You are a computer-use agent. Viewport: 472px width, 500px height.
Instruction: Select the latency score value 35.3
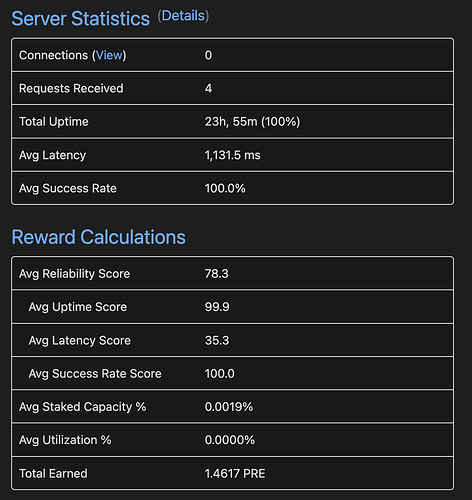click(x=217, y=340)
